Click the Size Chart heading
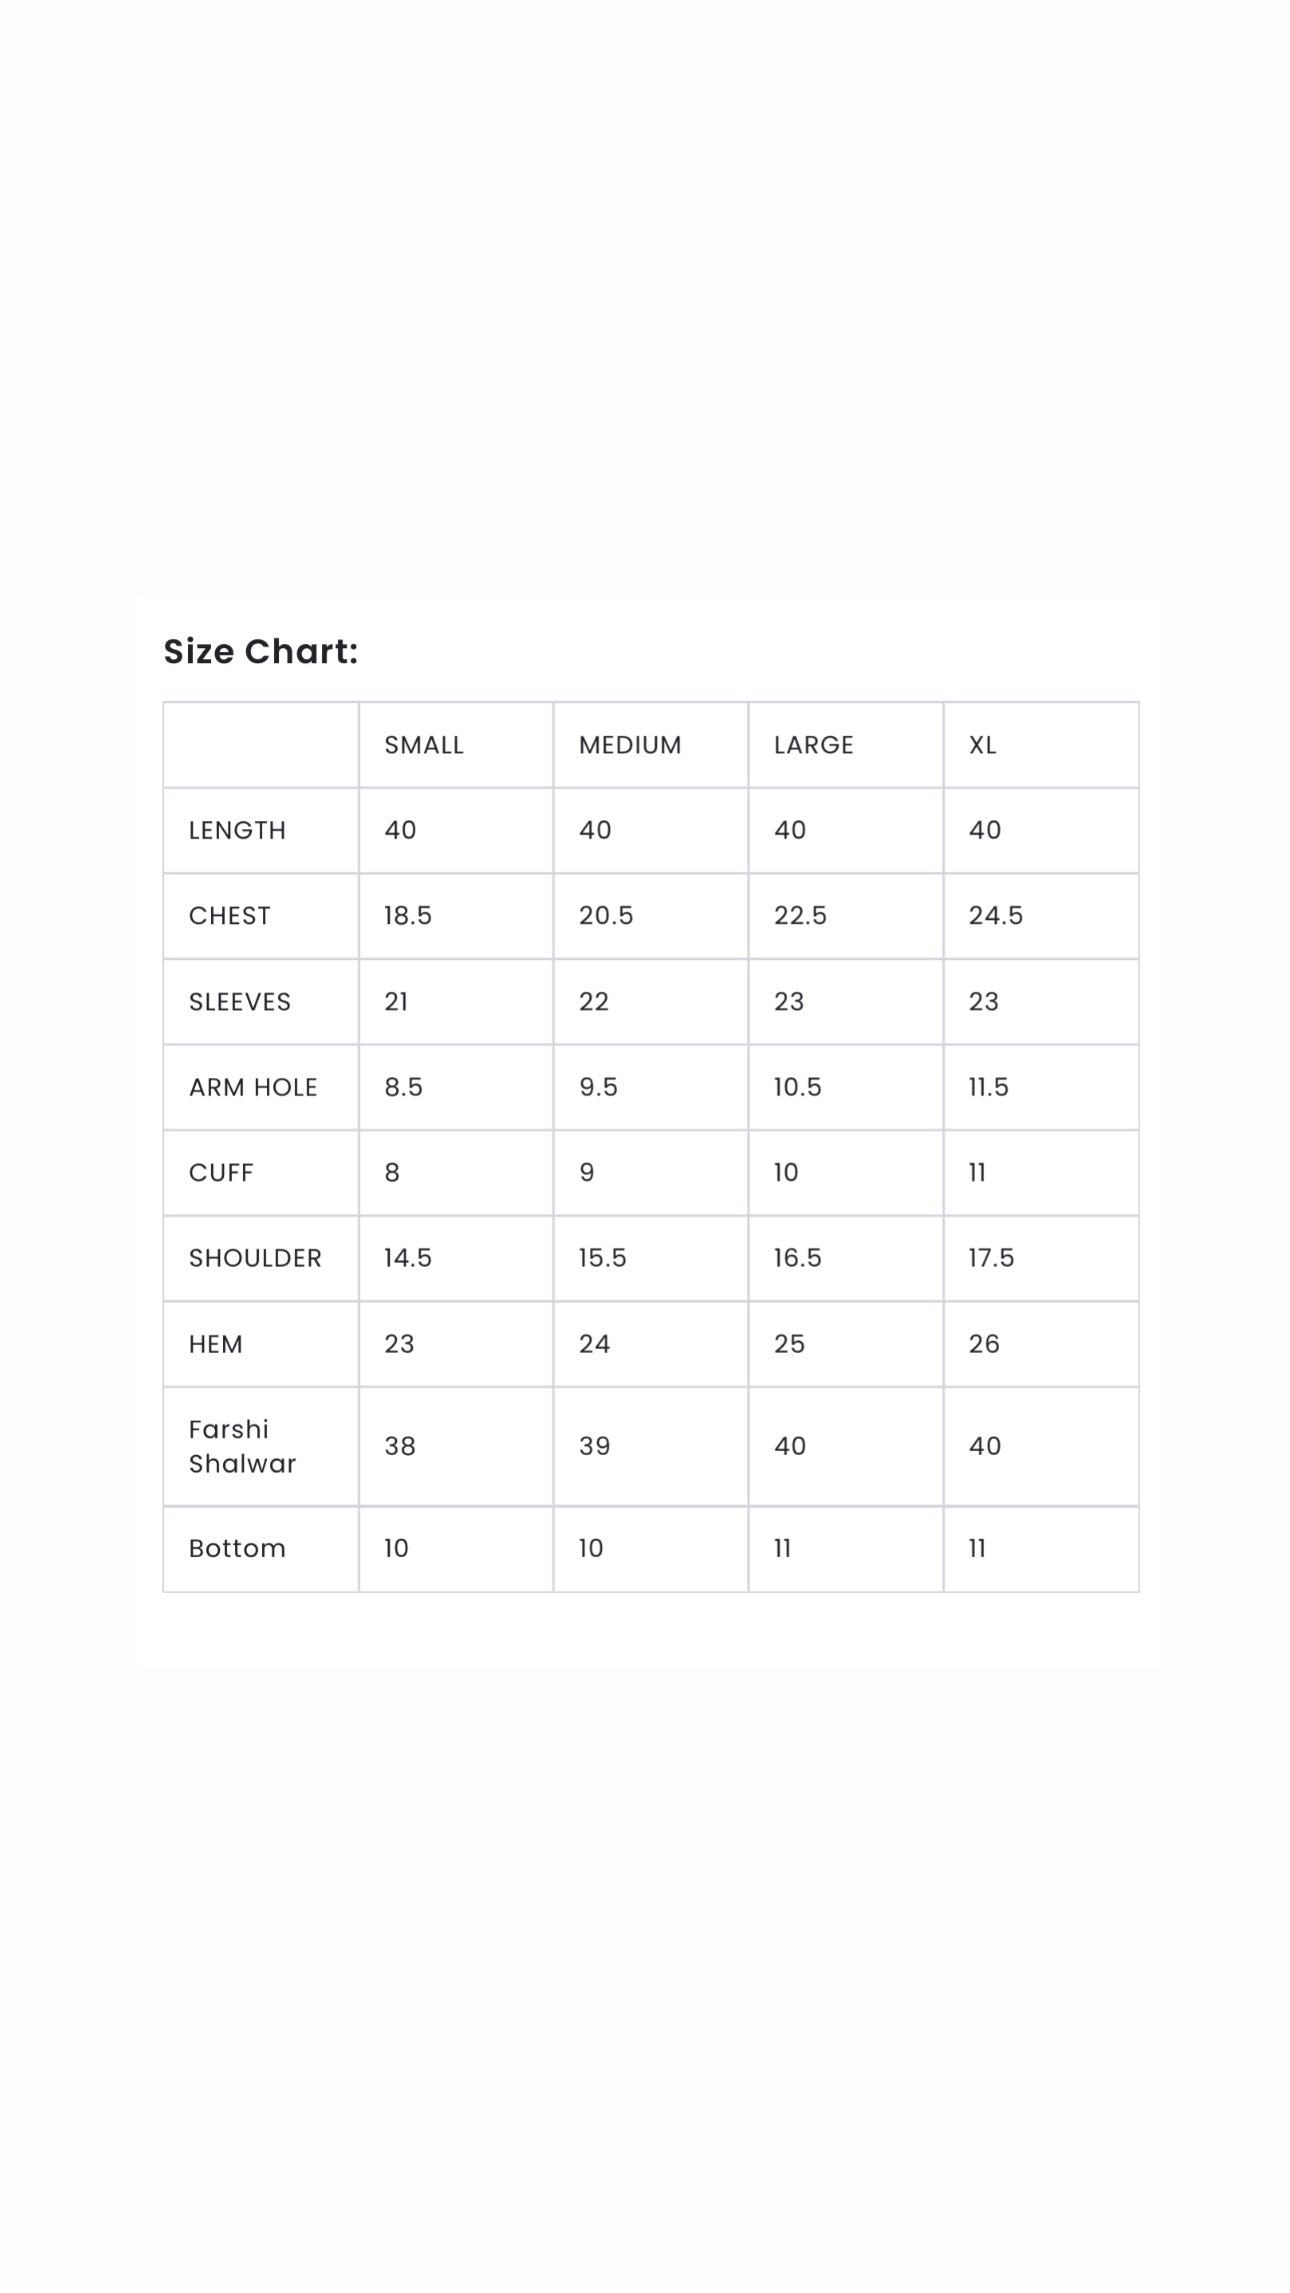The height and width of the screenshot is (2293, 1290). (261, 651)
